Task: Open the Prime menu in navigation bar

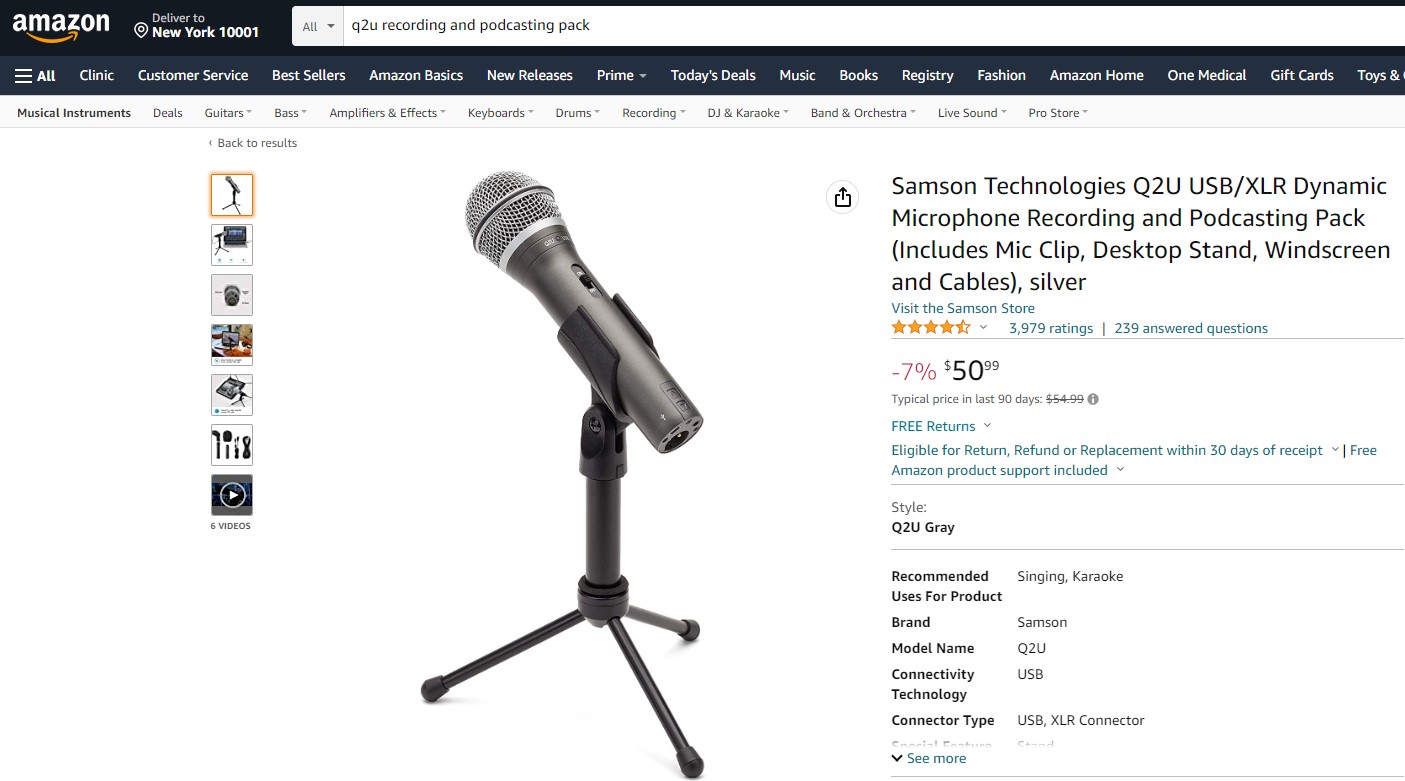Action: 621,75
